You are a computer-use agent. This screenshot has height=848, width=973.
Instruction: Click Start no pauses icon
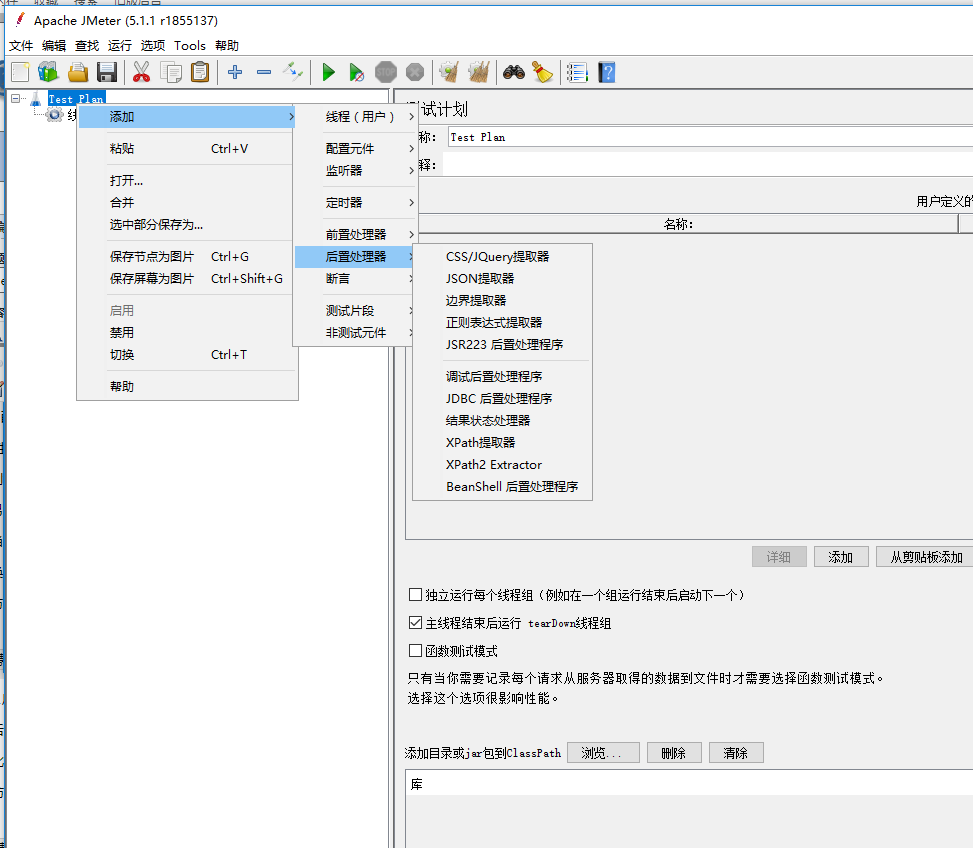pyautogui.click(x=356, y=73)
